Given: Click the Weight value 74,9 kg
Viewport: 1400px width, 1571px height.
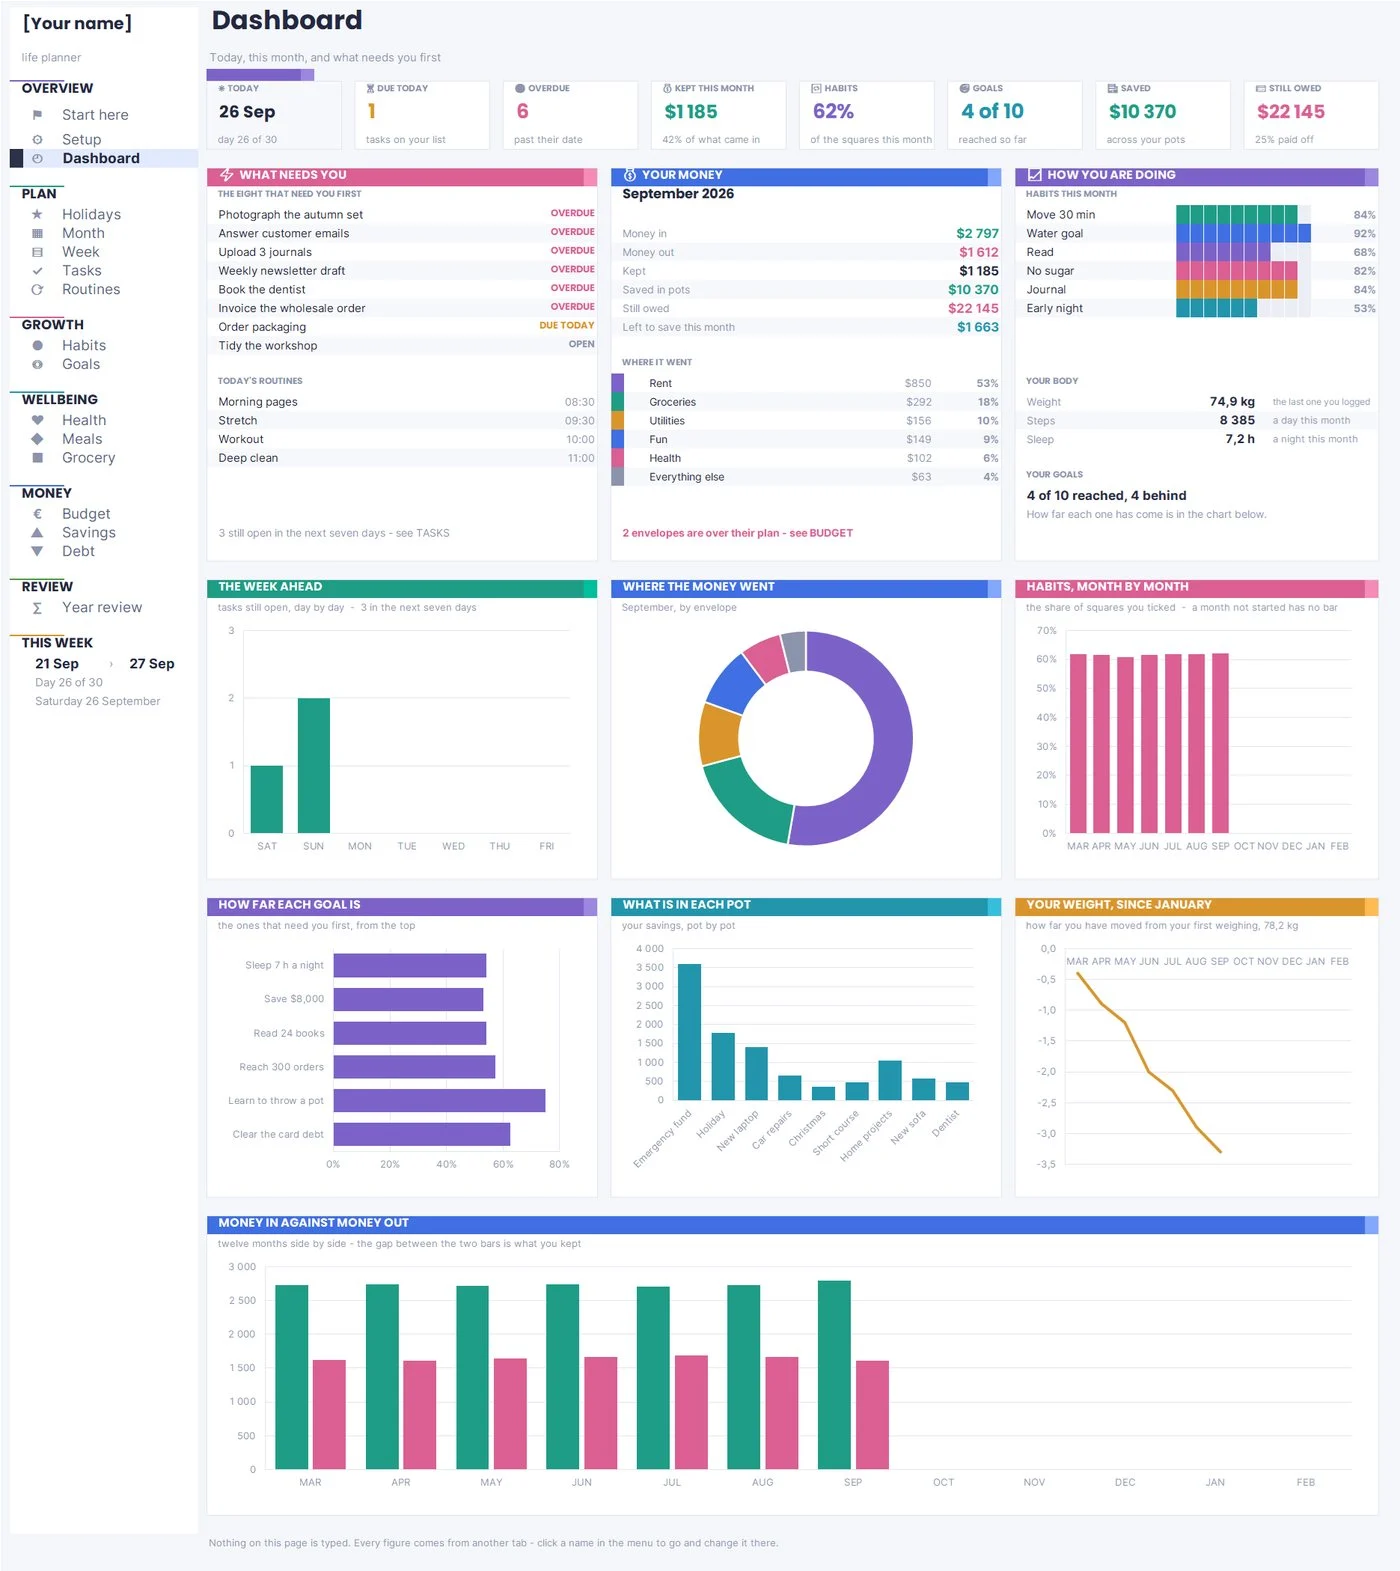Looking at the screenshot, I should click(x=1232, y=402).
